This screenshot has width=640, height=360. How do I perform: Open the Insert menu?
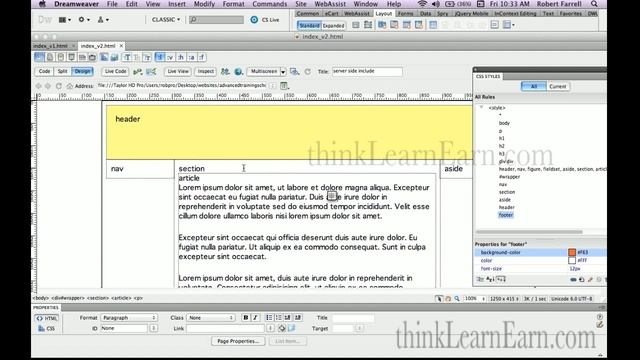point(177,4)
